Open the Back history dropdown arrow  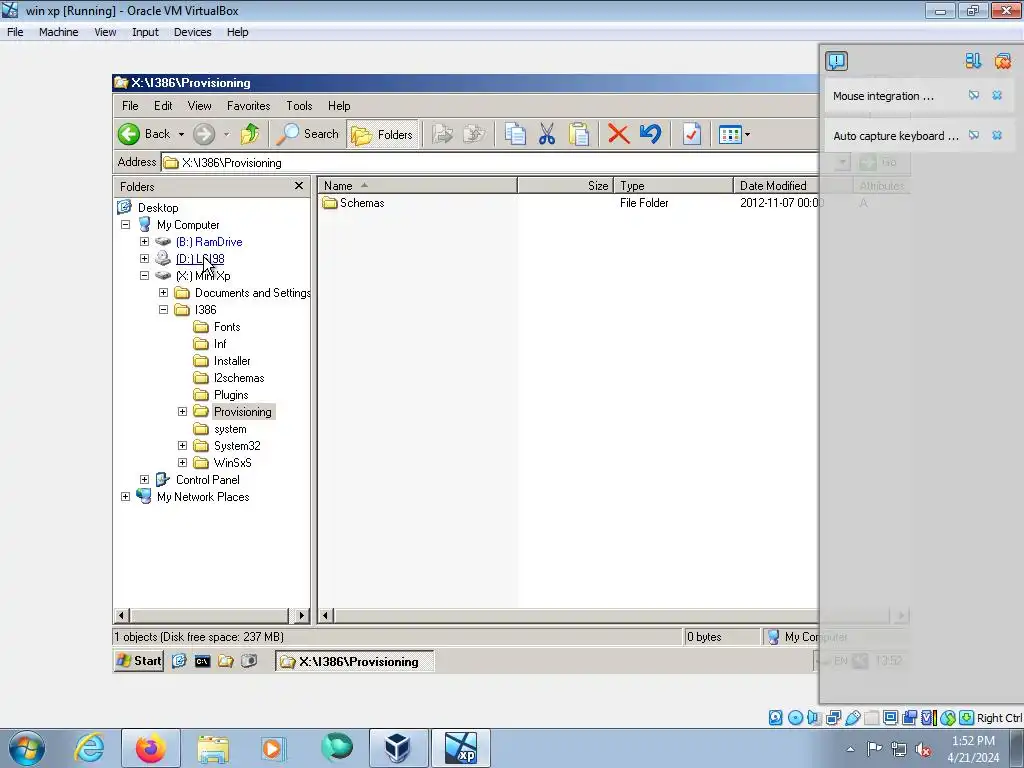point(181,135)
